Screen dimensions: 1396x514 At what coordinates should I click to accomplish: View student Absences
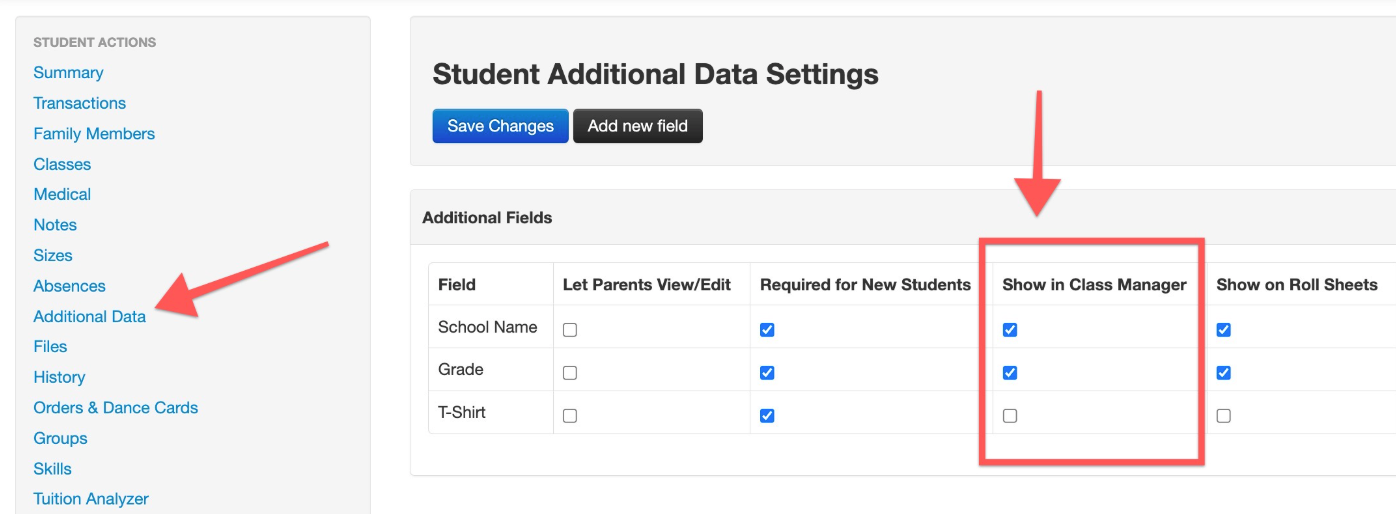click(70, 286)
